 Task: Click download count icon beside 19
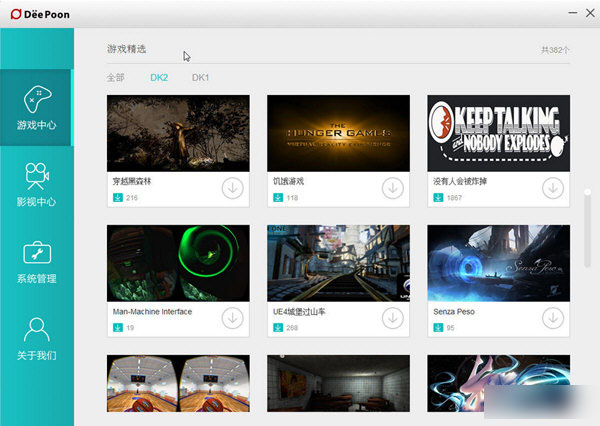(118, 328)
